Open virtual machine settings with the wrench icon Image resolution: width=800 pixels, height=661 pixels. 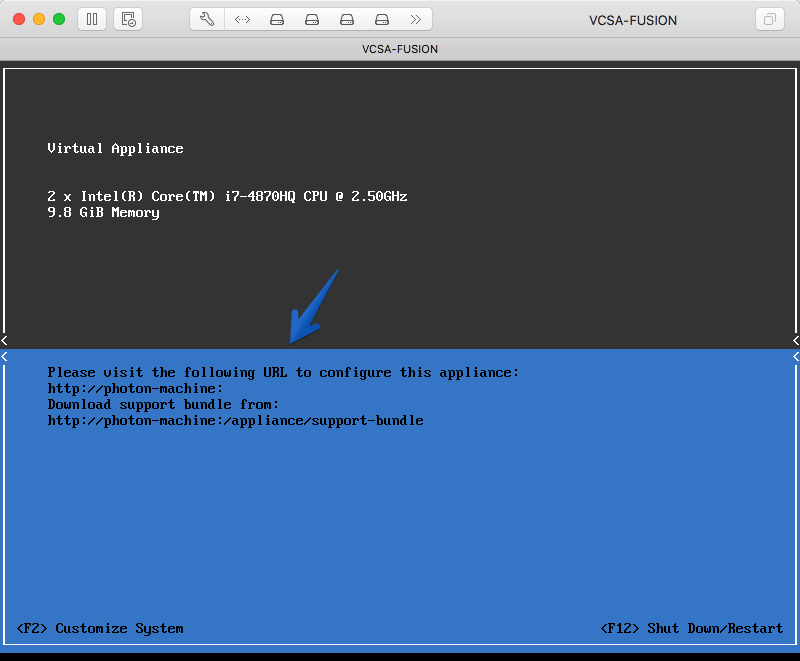tap(207, 20)
